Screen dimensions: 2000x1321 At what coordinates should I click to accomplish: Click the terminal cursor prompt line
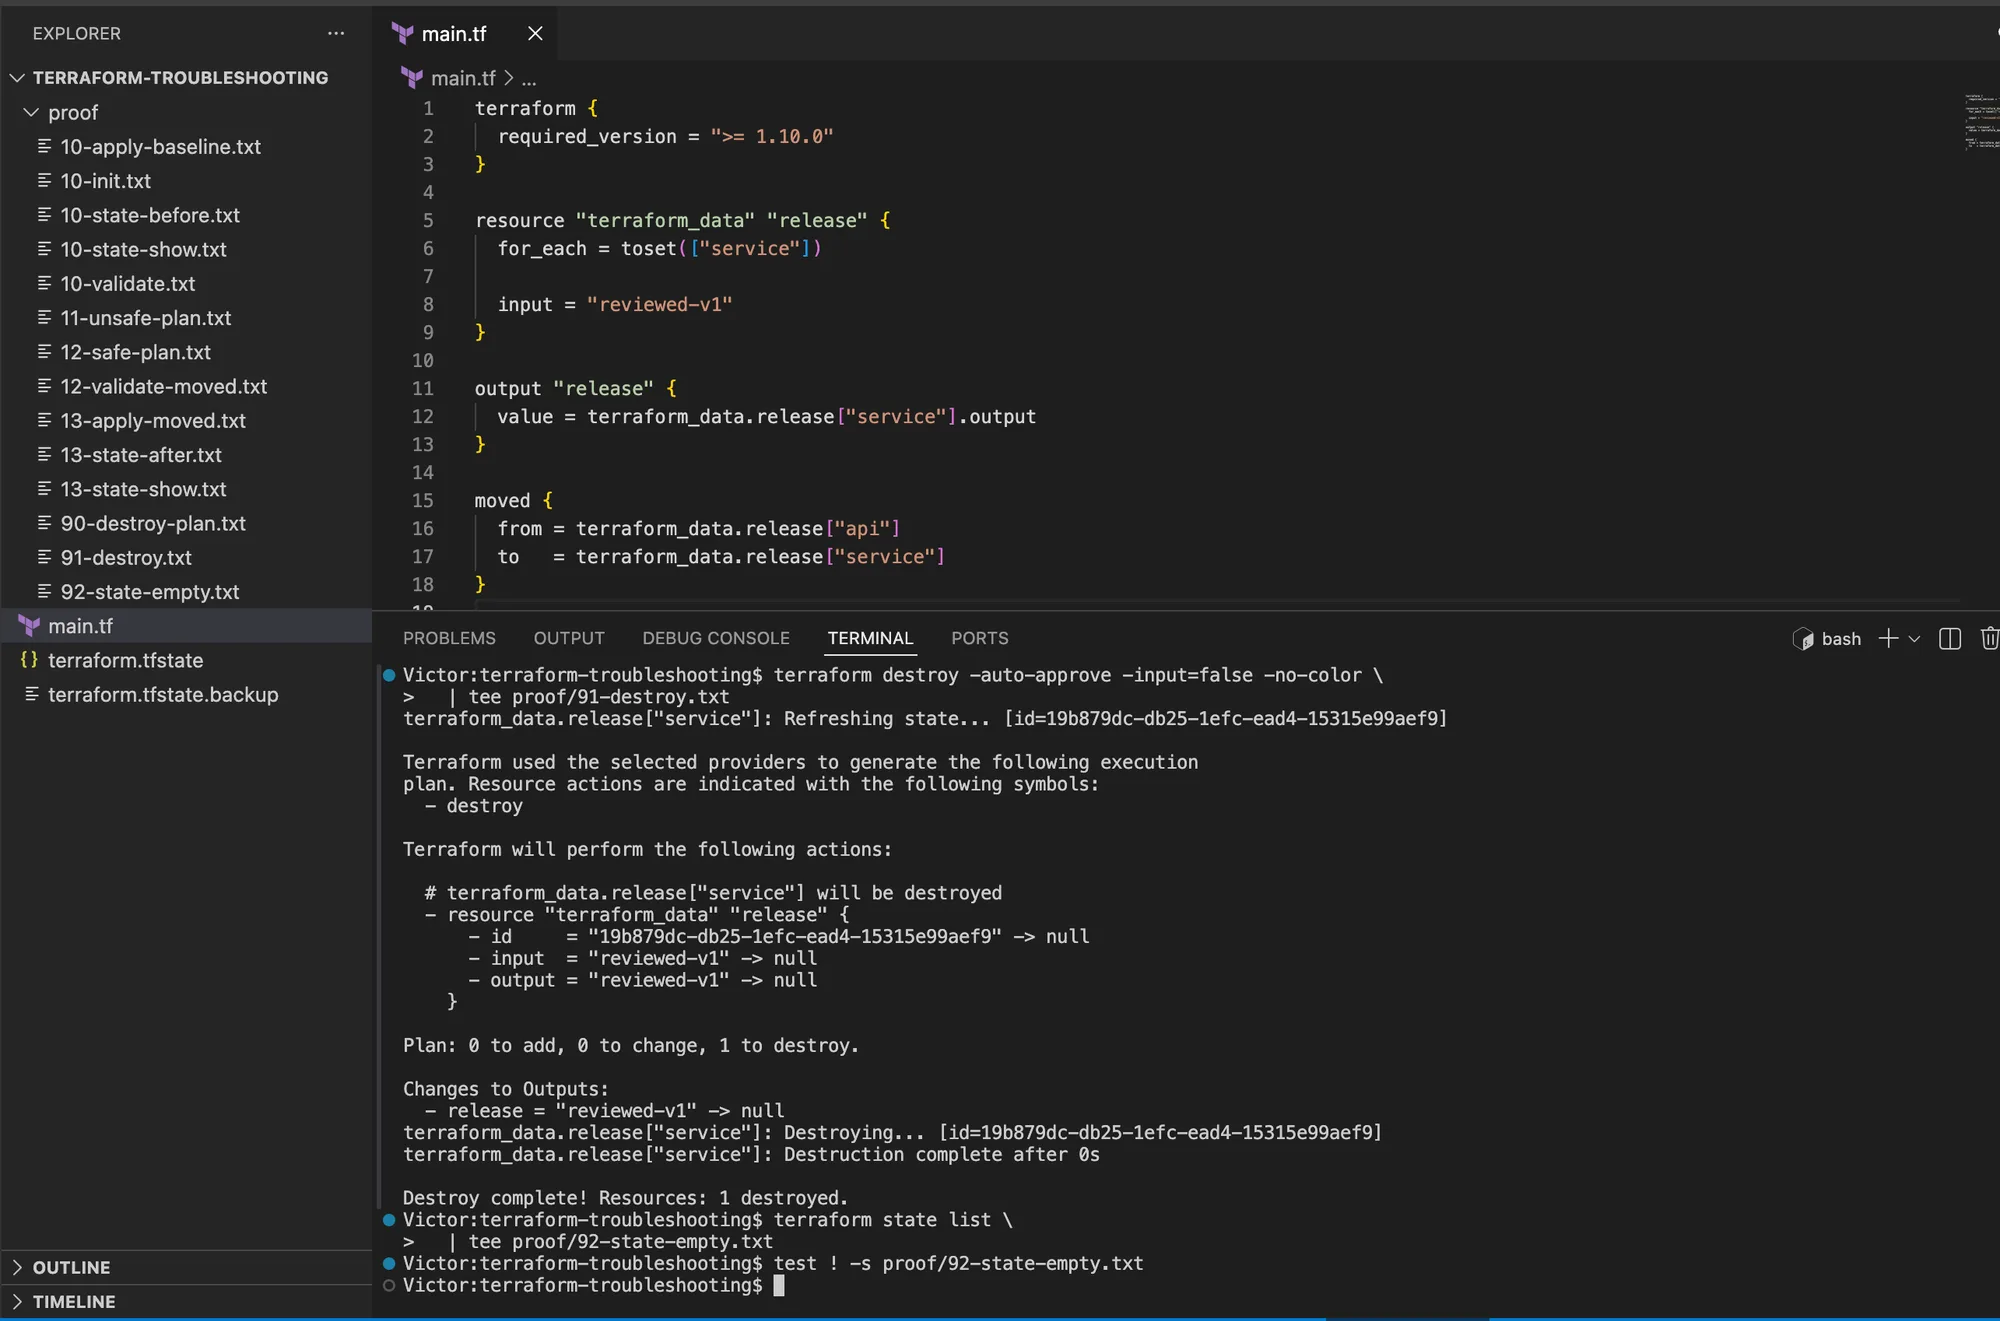click(x=594, y=1285)
